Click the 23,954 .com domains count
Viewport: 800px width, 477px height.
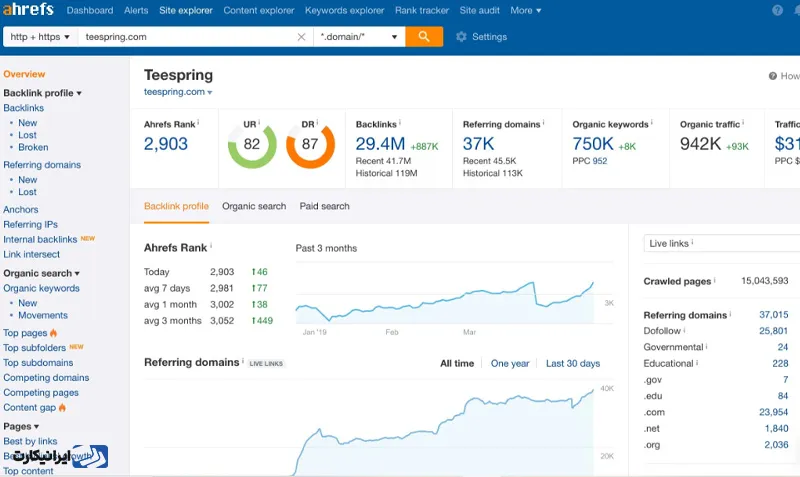tap(773, 412)
